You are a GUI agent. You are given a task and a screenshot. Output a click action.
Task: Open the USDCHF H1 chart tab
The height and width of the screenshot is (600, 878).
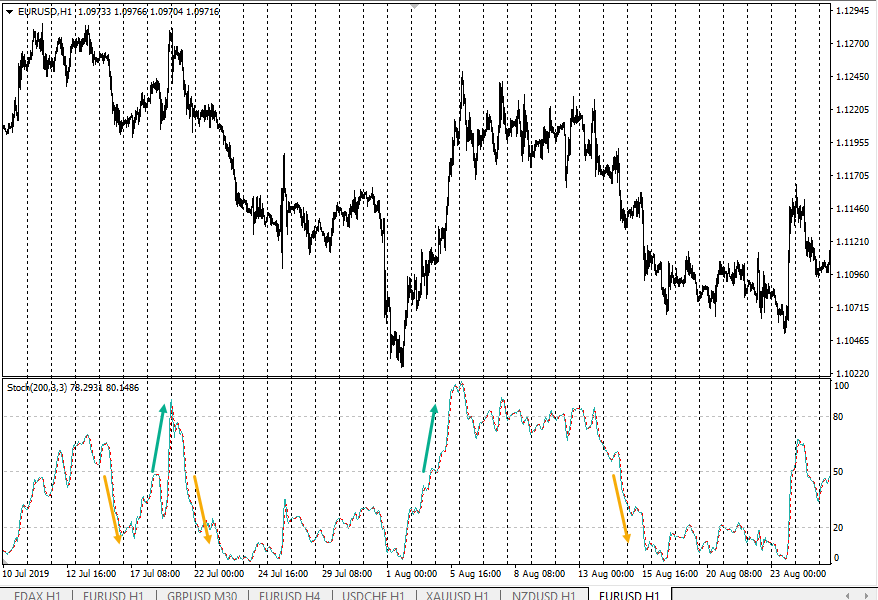(373, 595)
